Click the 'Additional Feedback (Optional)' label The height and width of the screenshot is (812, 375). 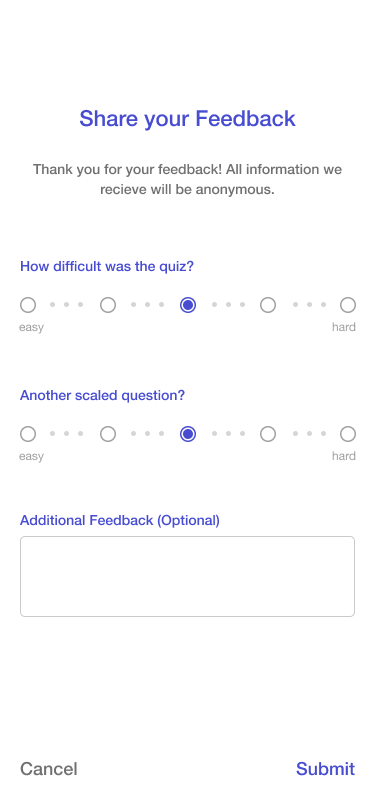point(120,520)
